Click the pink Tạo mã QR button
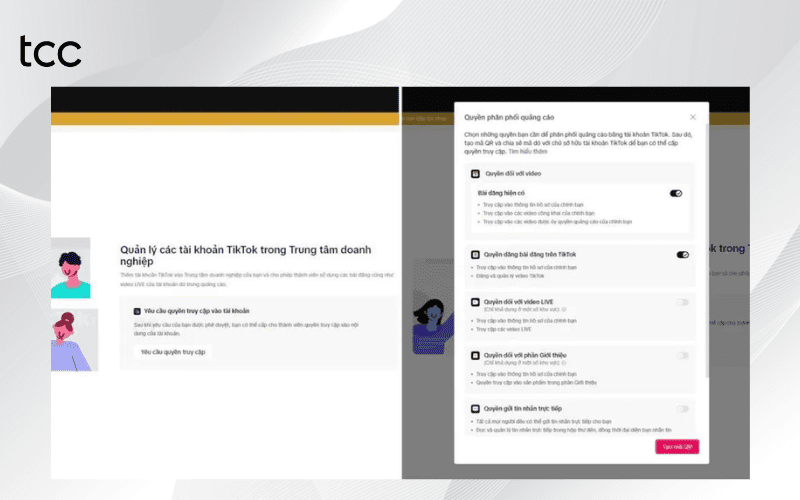This screenshot has width=800, height=500. [x=677, y=446]
